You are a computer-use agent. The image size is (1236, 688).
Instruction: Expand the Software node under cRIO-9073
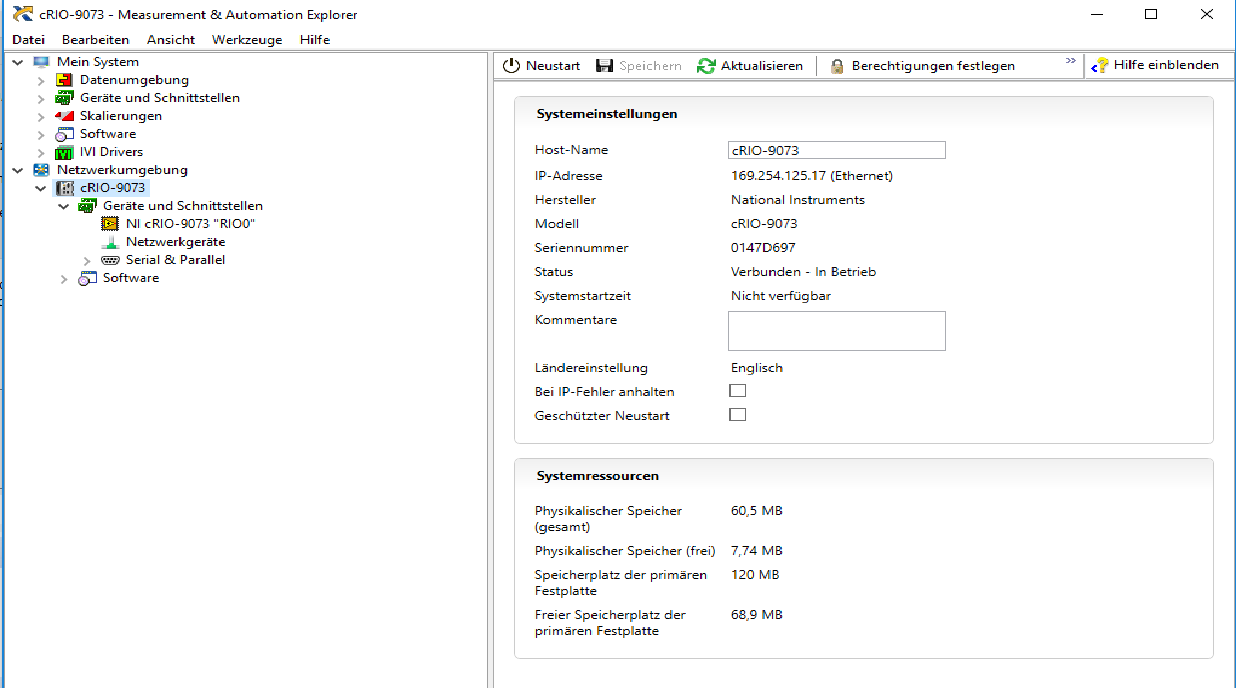64,278
